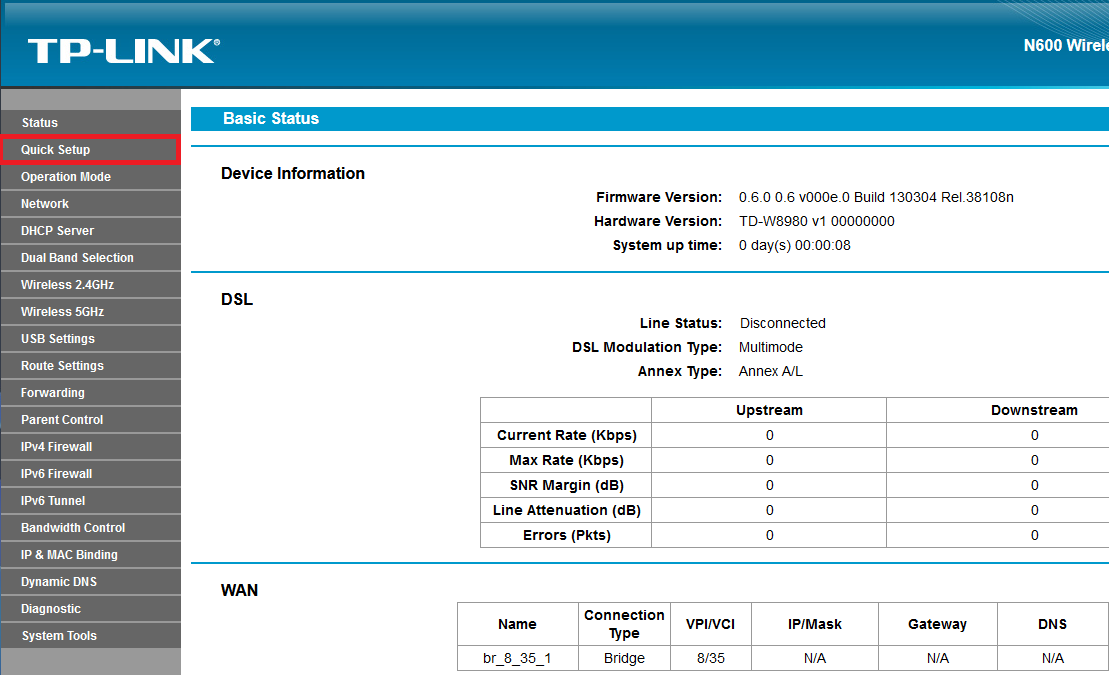This screenshot has width=1109, height=675.
Task: Configure the DHCP Server
Action: (x=60, y=230)
